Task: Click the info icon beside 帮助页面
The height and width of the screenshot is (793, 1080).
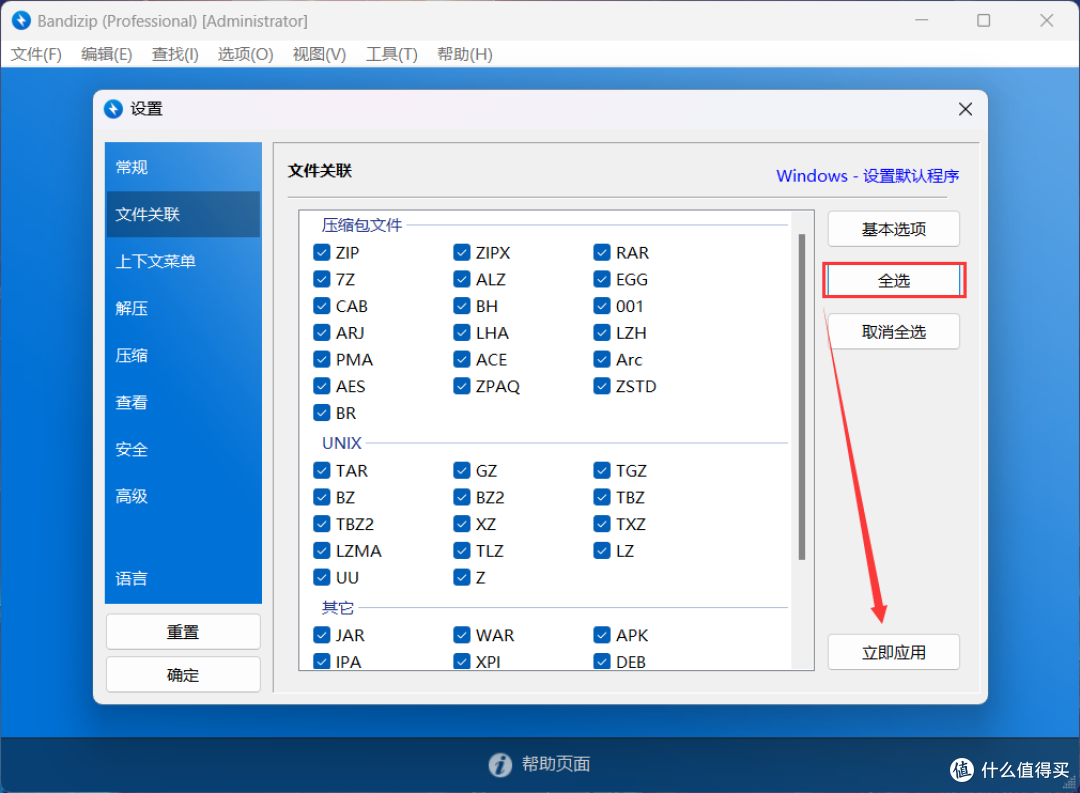Action: coord(500,764)
